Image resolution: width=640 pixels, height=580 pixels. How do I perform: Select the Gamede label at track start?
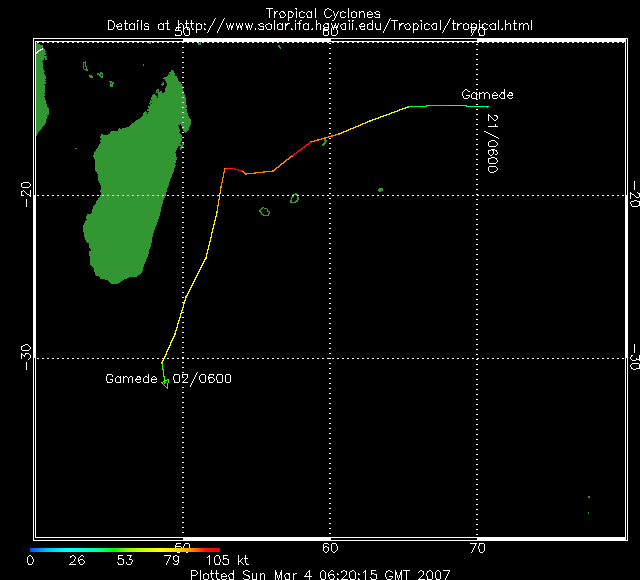[487, 95]
